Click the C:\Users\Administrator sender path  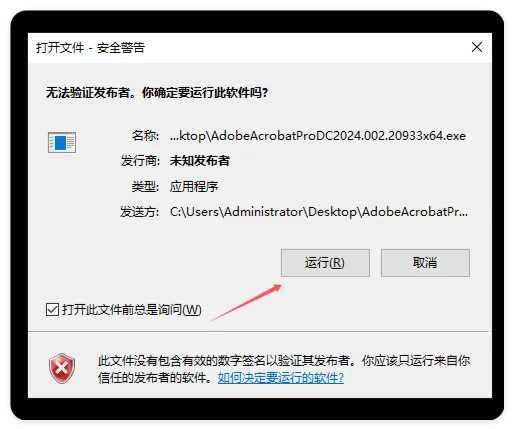coord(319,212)
